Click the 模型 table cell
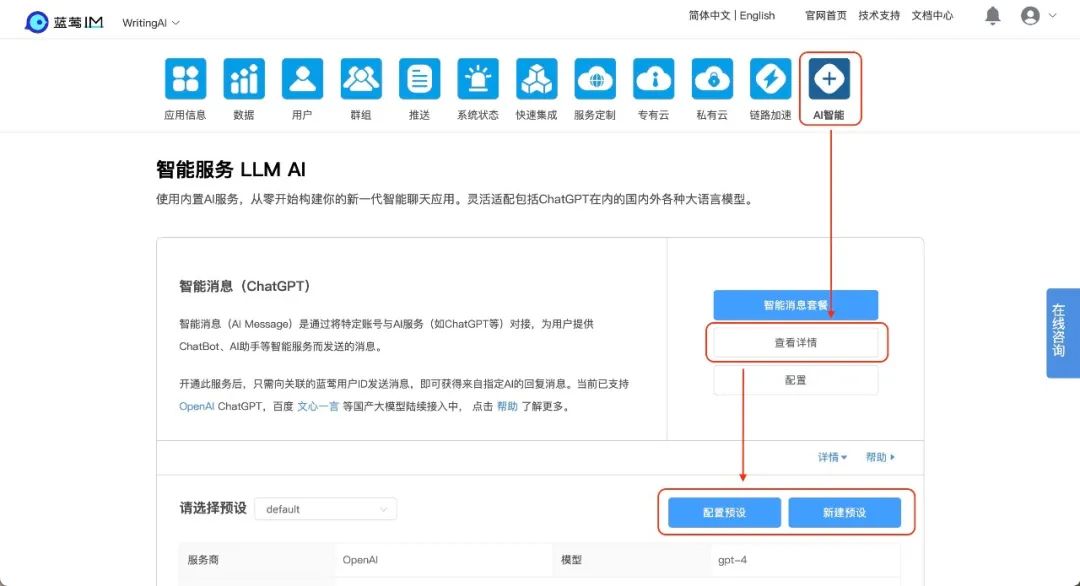The image size is (1080, 586). pyautogui.click(x=632, y=560)
